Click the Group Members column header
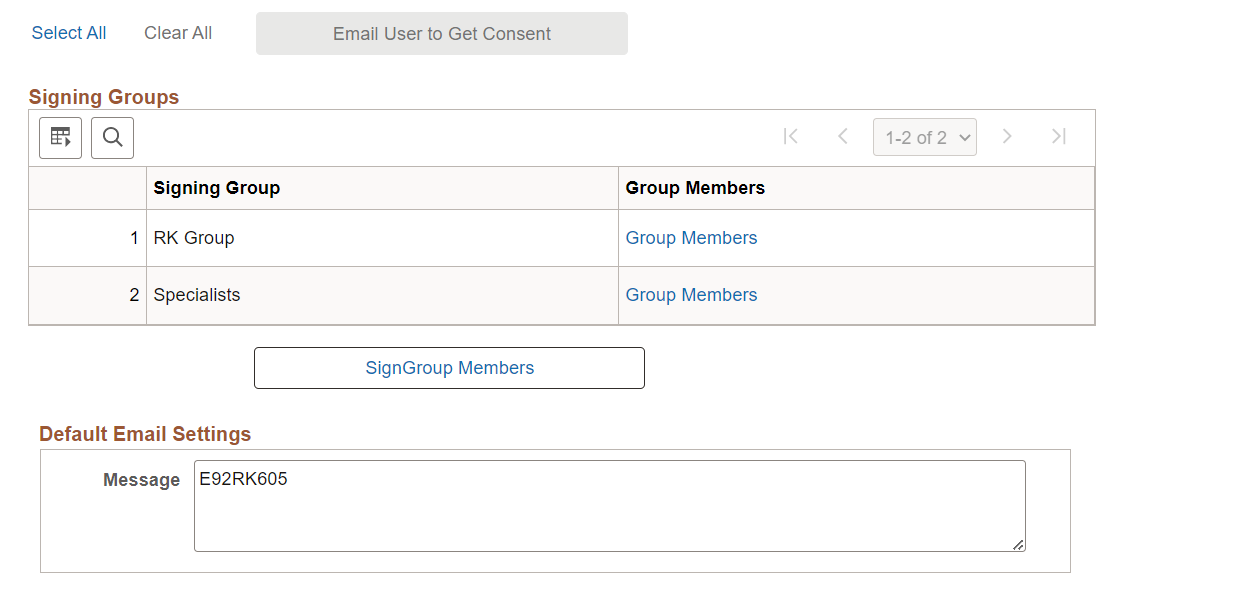The height and width of the screenshot is (595, 1259). [x=694, y=187]
